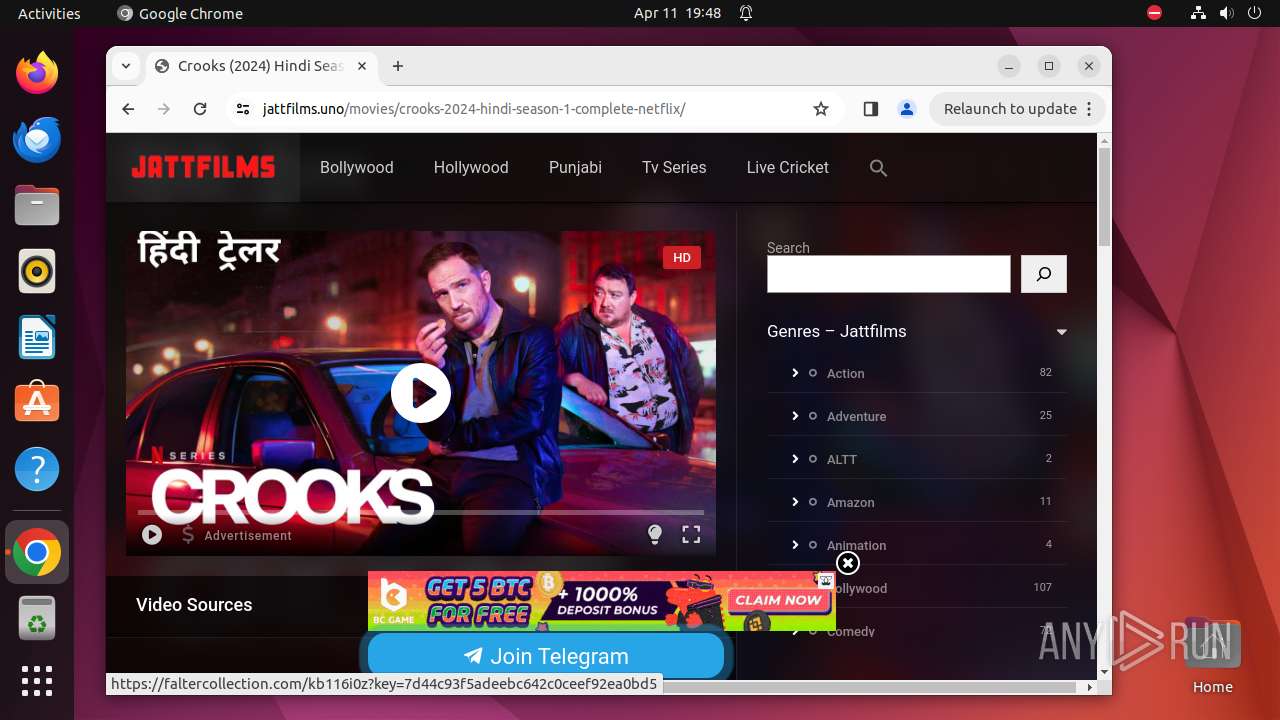
Task: Click the Chrome back arrow
Action: click(x=128, y=109)
